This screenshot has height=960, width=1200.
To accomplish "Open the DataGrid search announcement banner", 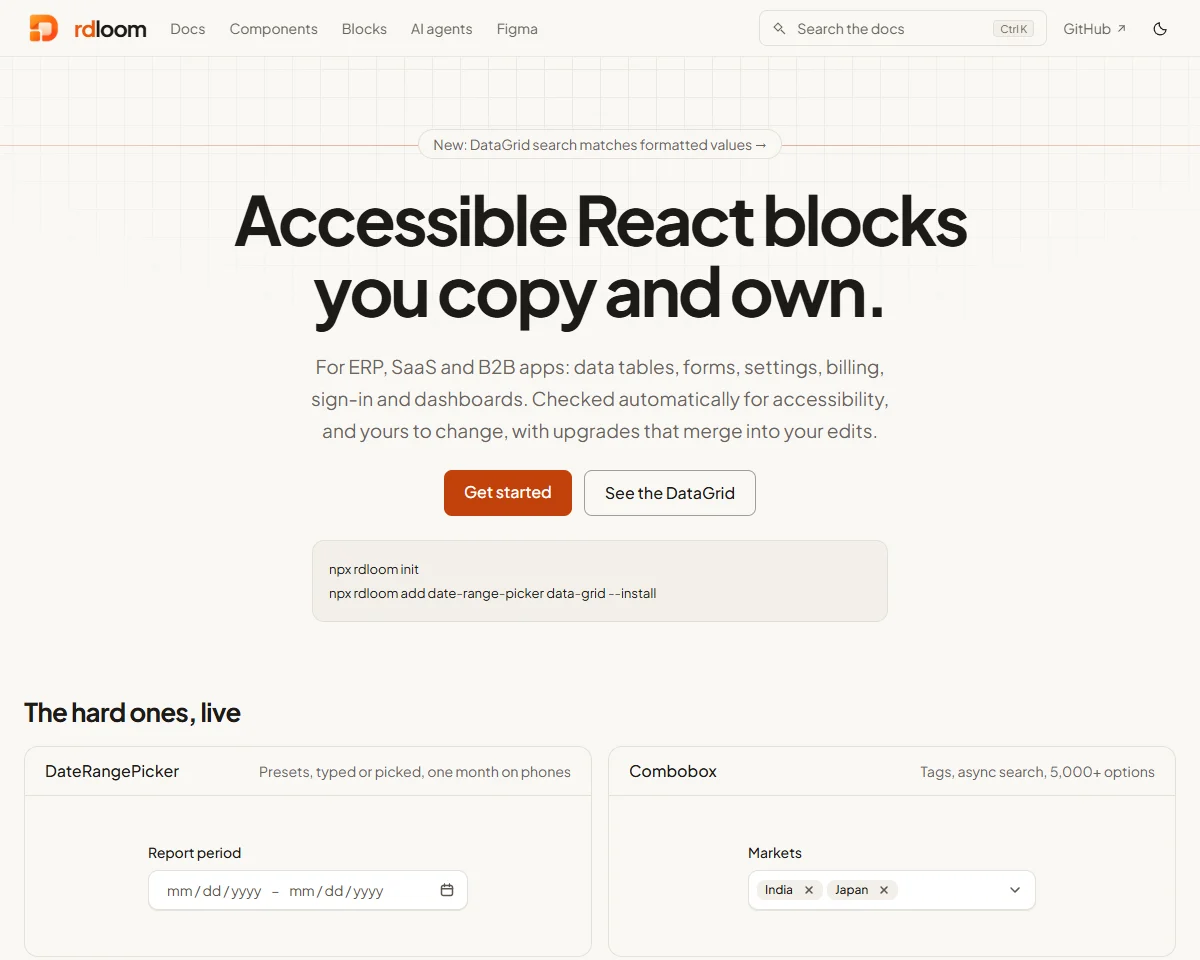I will (600, 145).
